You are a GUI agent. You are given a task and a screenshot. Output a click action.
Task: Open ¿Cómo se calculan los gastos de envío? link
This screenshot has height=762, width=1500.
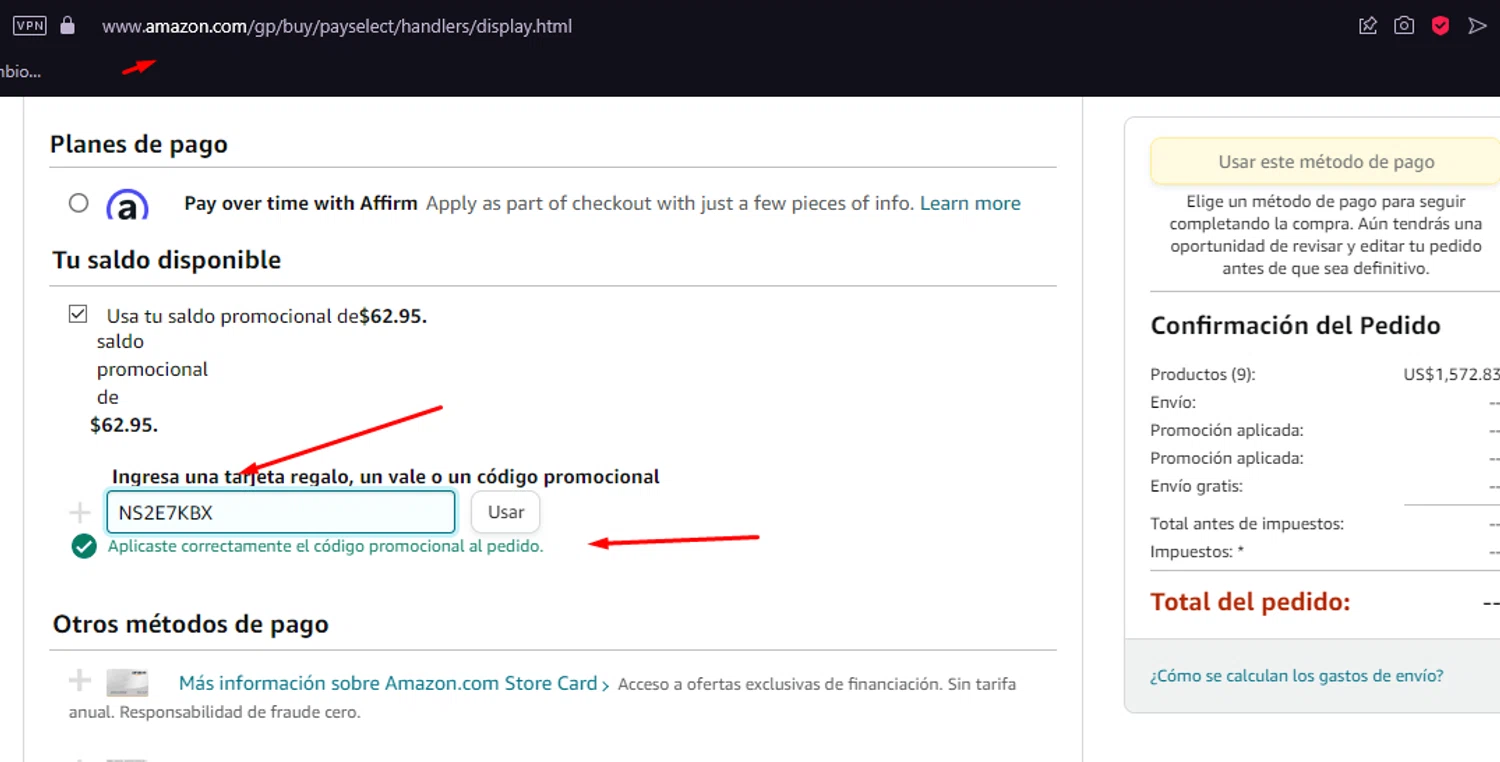tap(1297, 676)
